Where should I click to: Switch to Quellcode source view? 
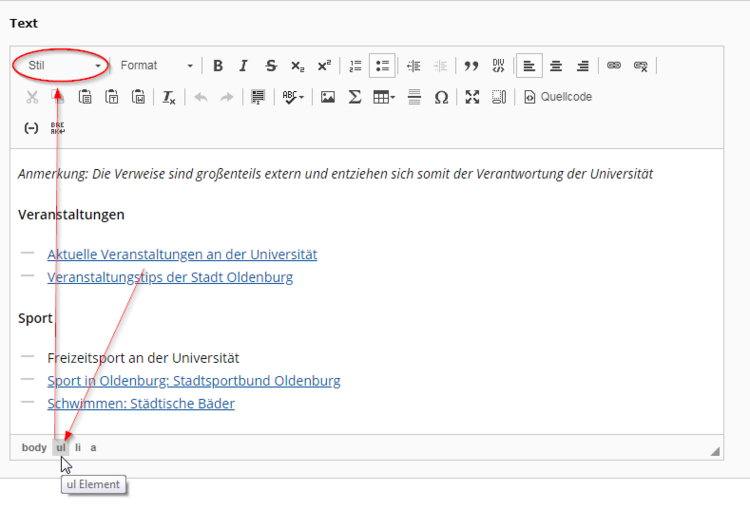click(x=558, y=97)
